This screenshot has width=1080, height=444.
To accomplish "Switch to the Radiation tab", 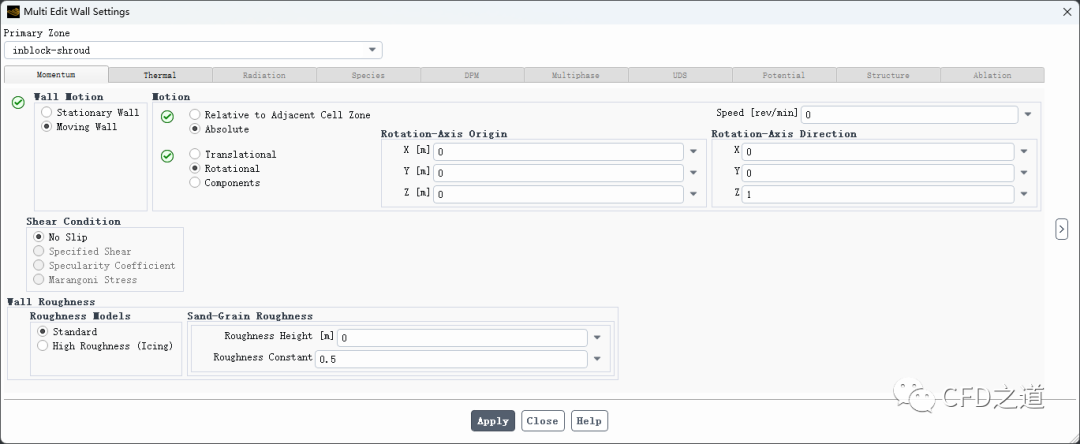I will [264, 75].
